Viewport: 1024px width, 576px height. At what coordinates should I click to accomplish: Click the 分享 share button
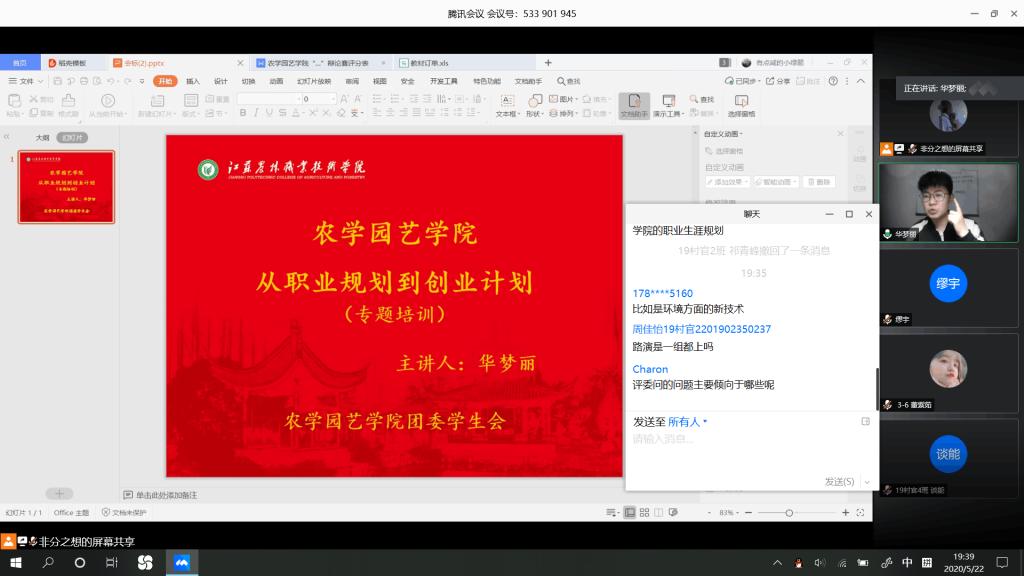click(779, 81)
